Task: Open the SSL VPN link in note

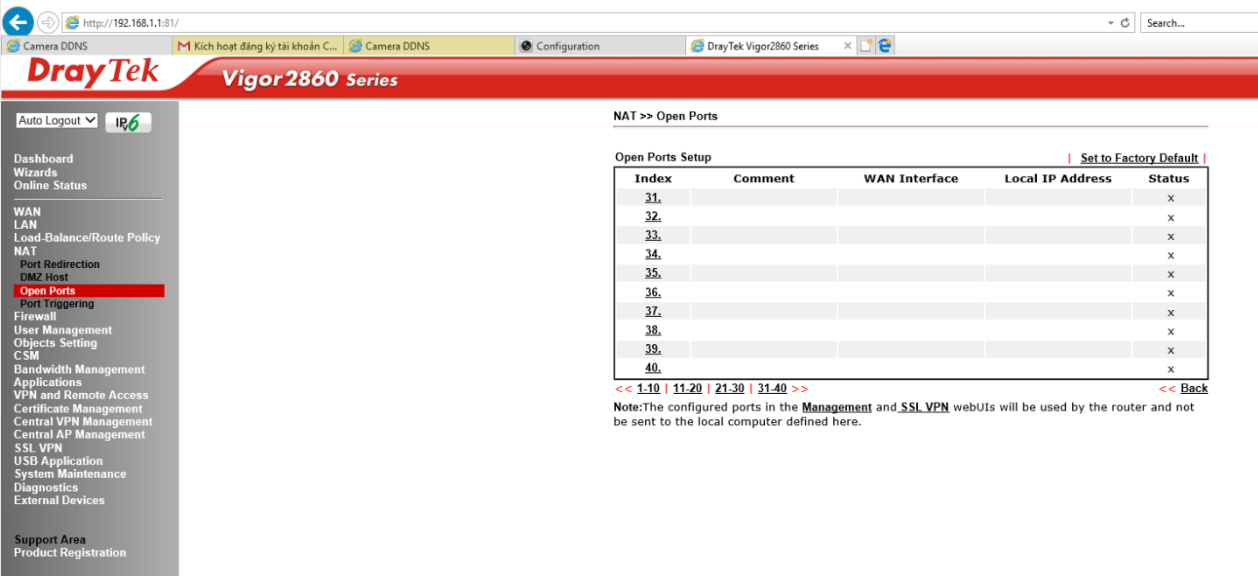Action: (x=924, y=408)
